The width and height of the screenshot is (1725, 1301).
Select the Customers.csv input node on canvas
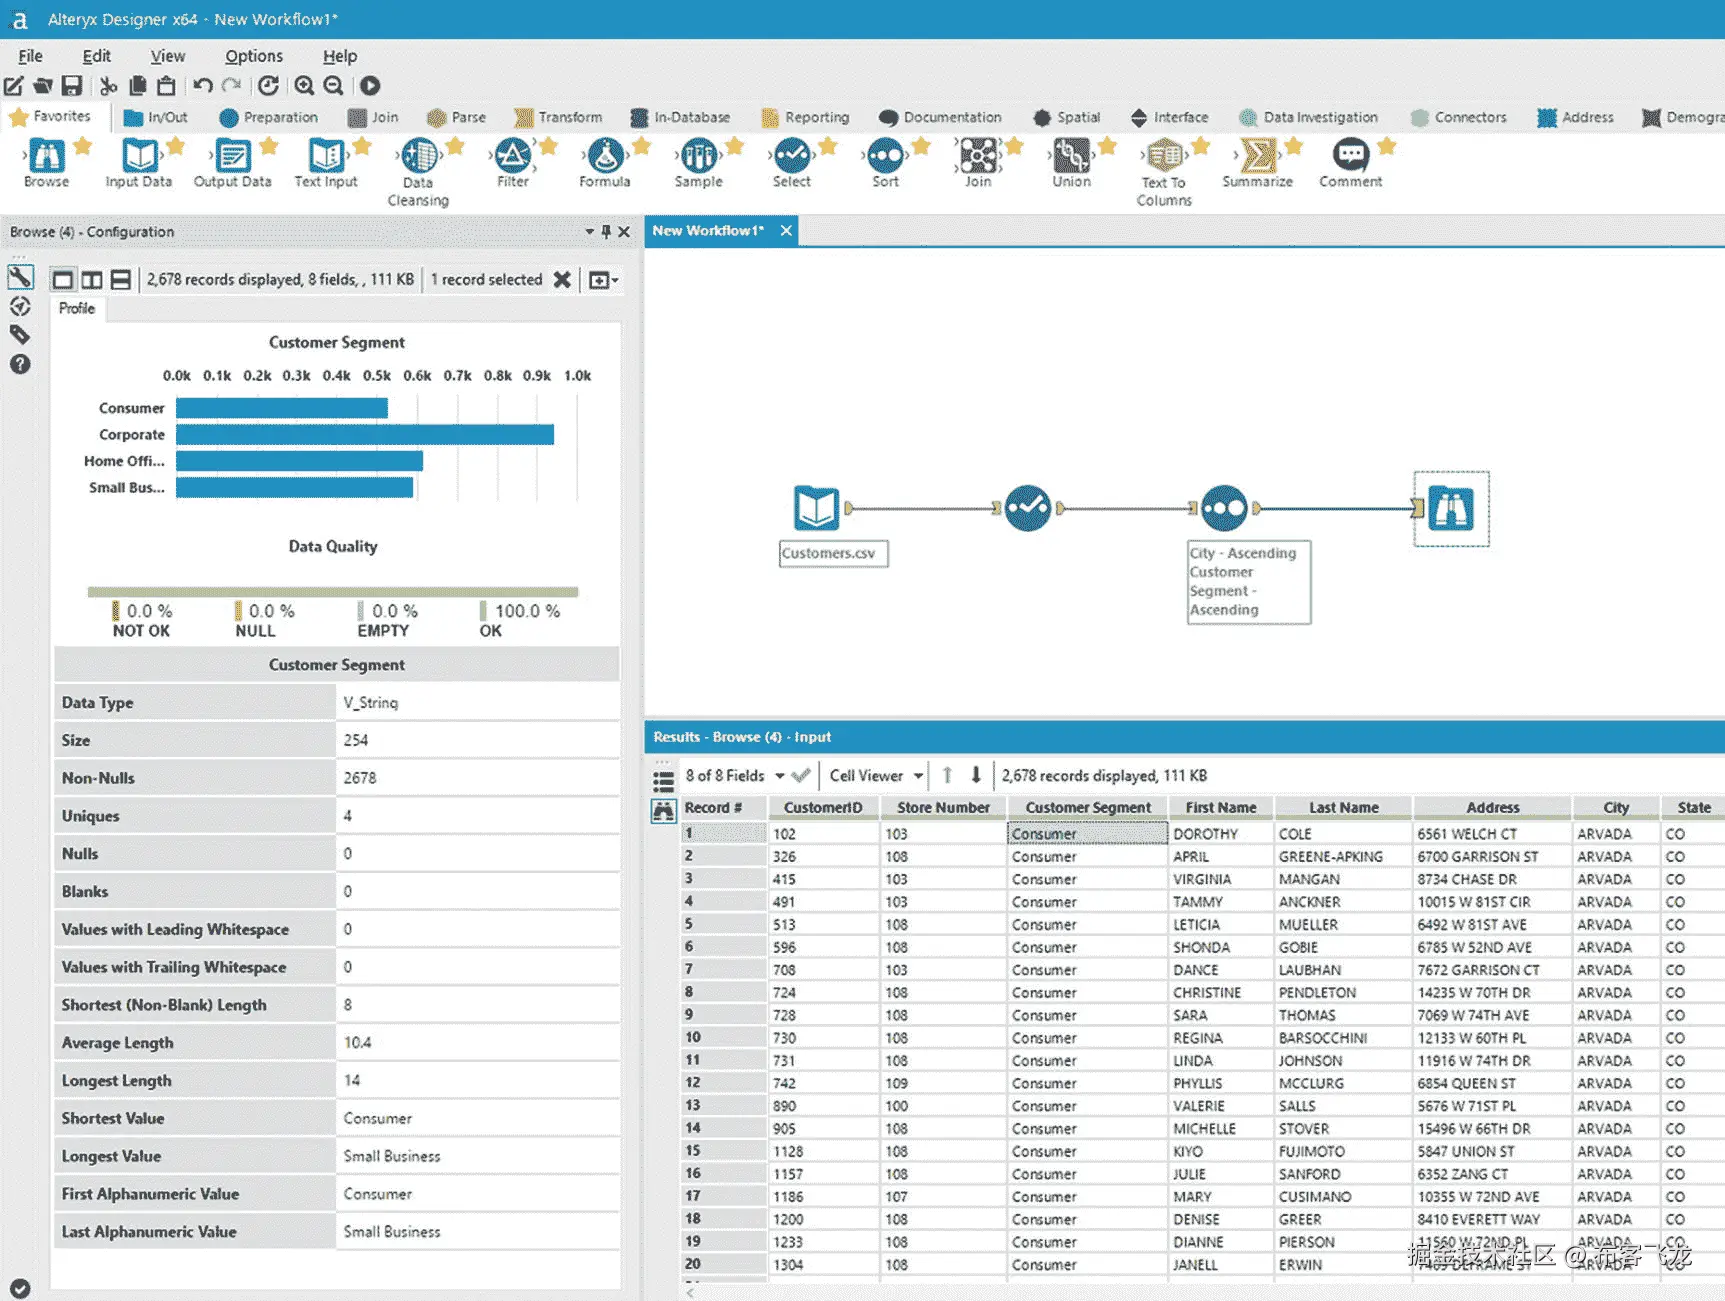click(816, 508)
